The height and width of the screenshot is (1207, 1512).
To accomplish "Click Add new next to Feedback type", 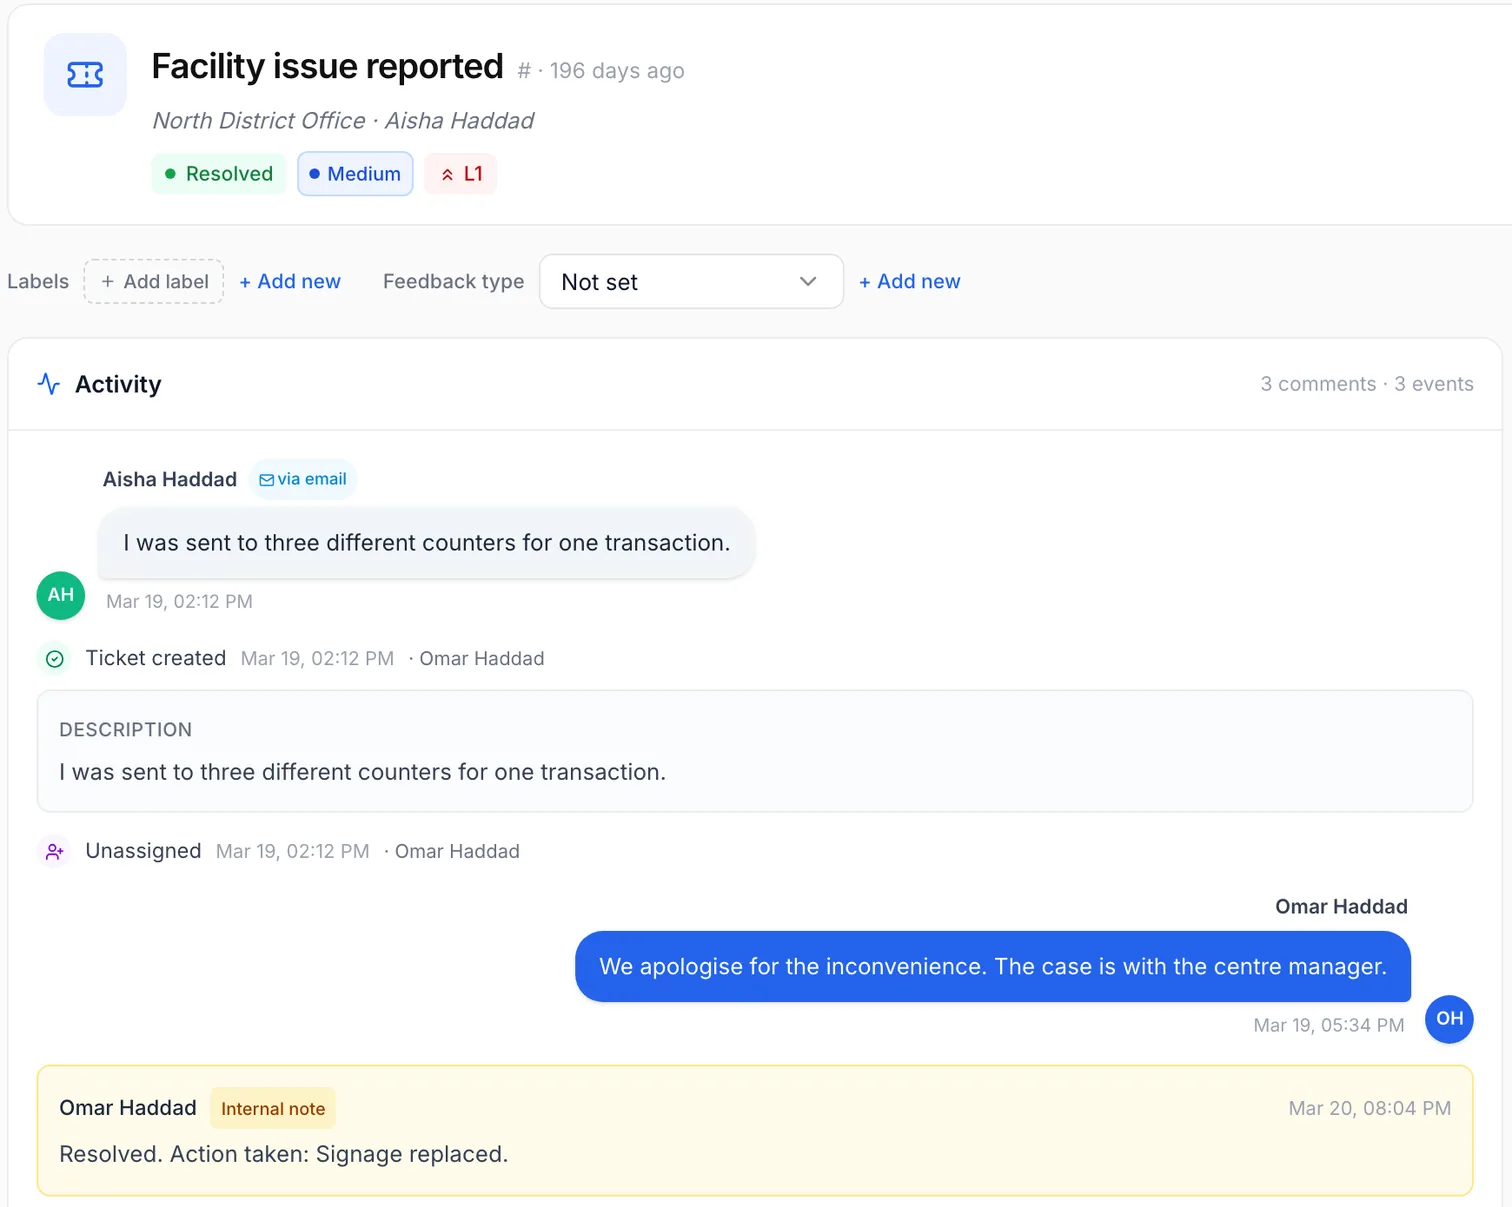I will [910, 282].
